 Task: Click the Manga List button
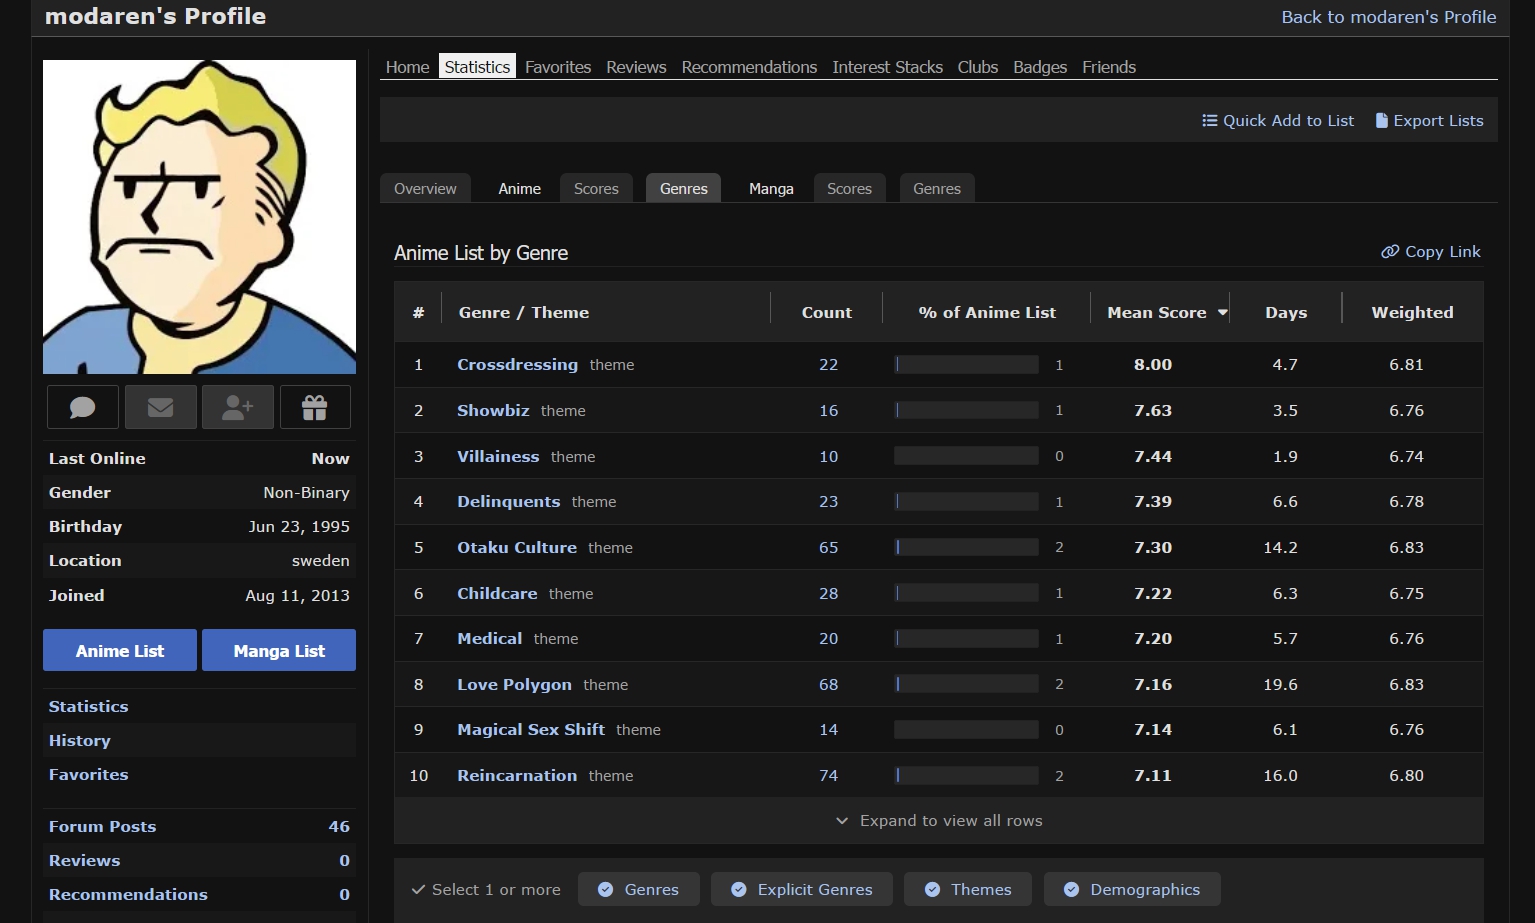[279, 650]
